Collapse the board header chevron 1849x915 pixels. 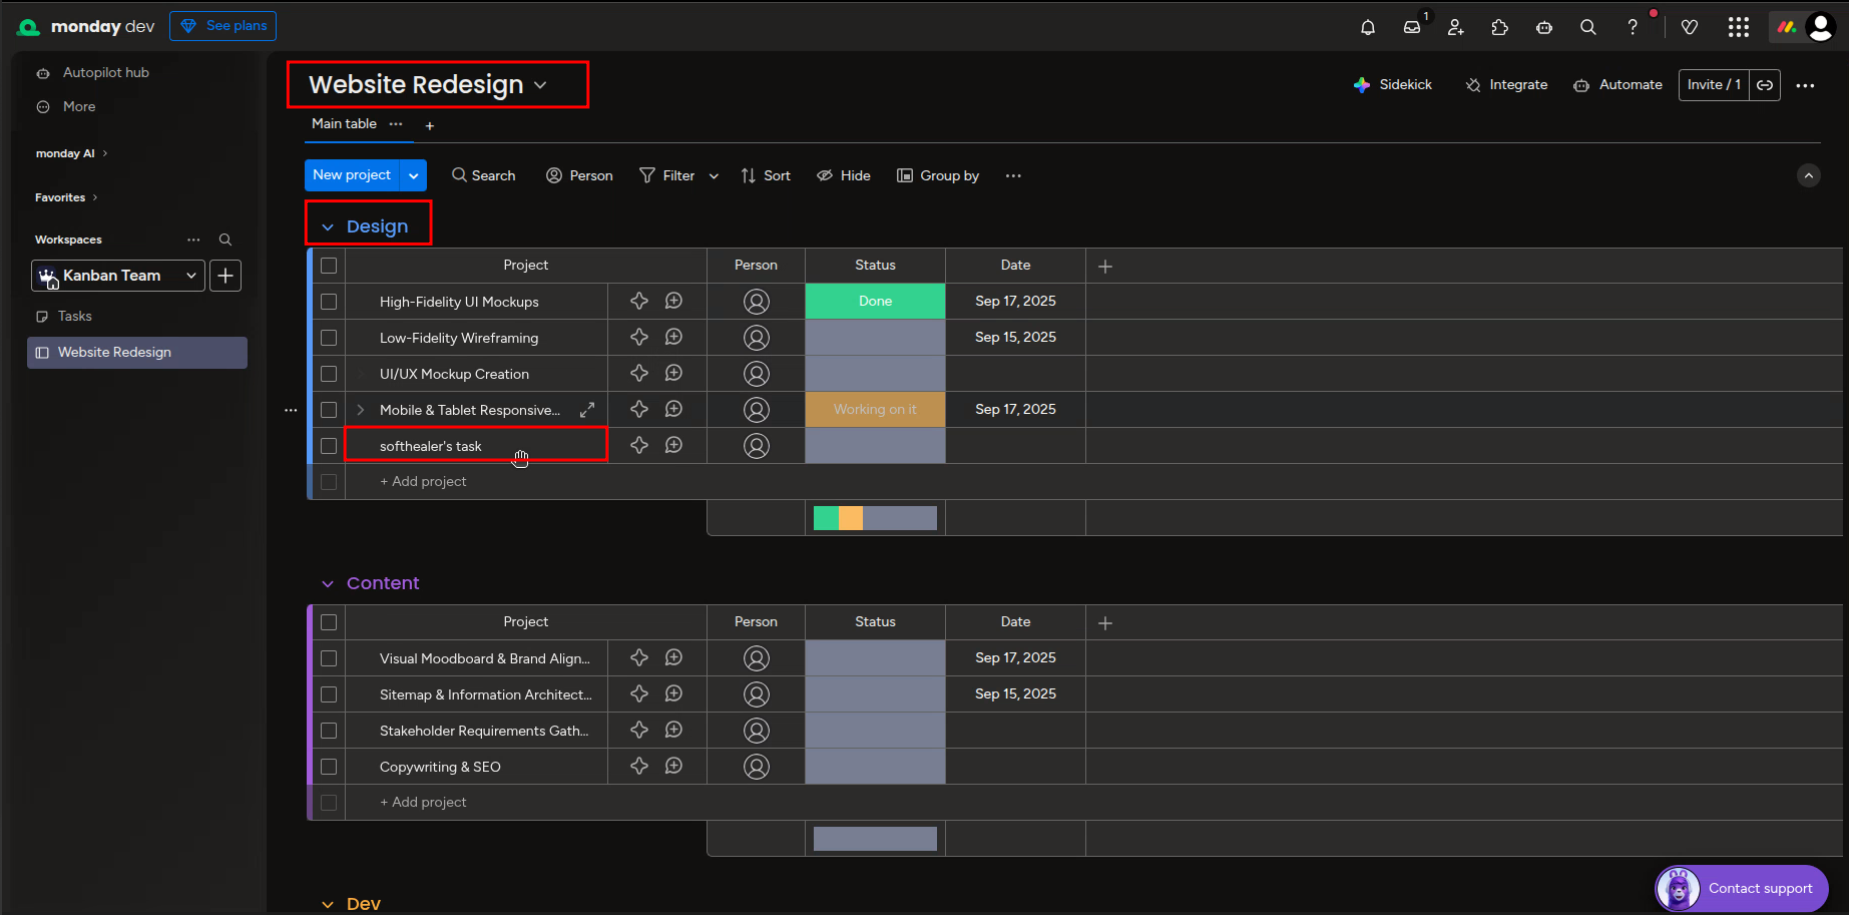click(x=1809, y=176)
